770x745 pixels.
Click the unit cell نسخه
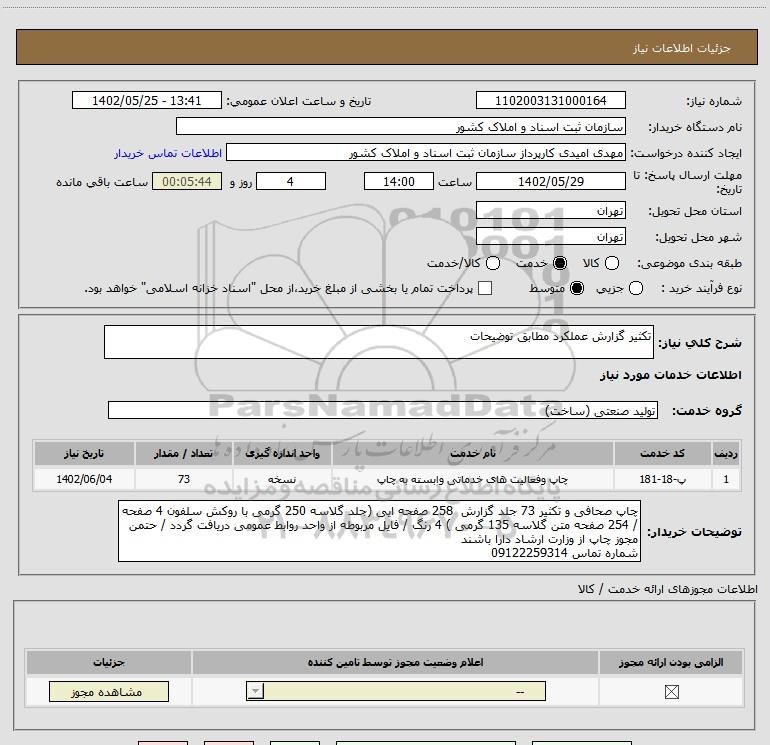point(282,479)
